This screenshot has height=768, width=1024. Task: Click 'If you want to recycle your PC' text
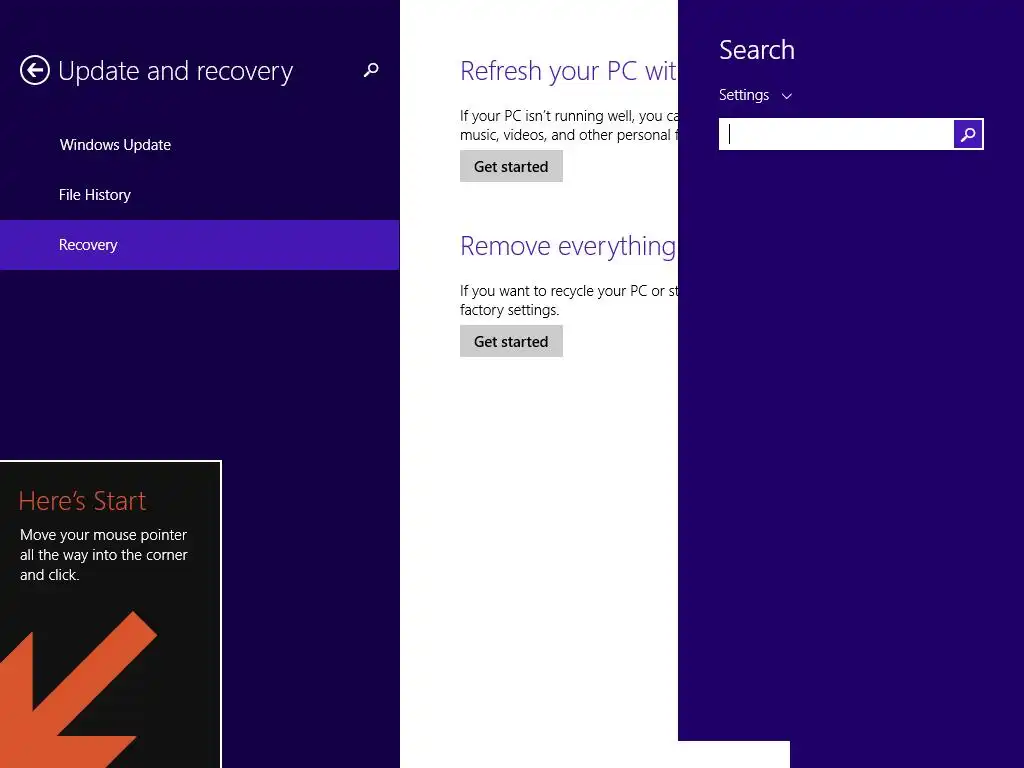[x=569, y=300]
